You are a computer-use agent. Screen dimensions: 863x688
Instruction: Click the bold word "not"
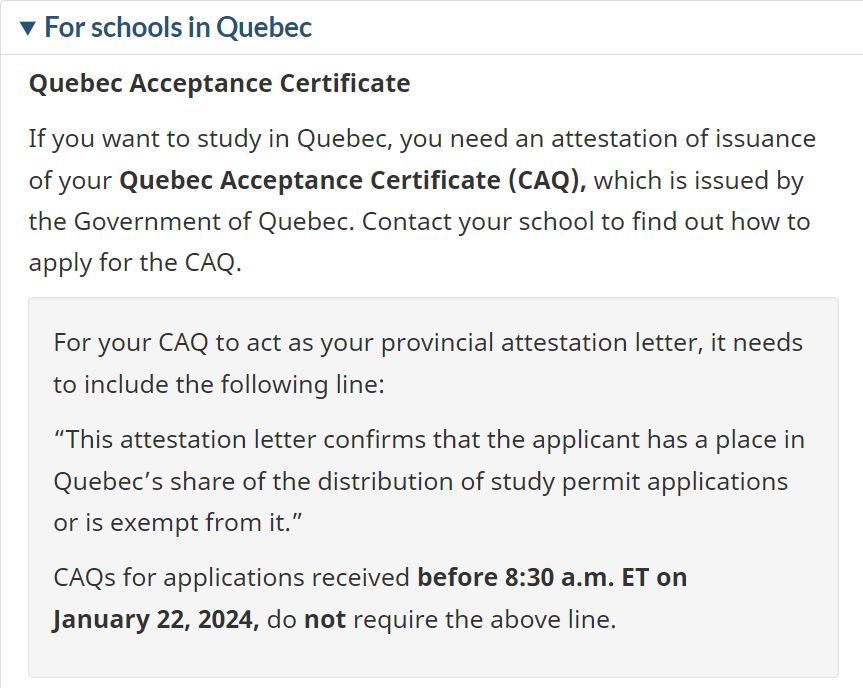325,620
